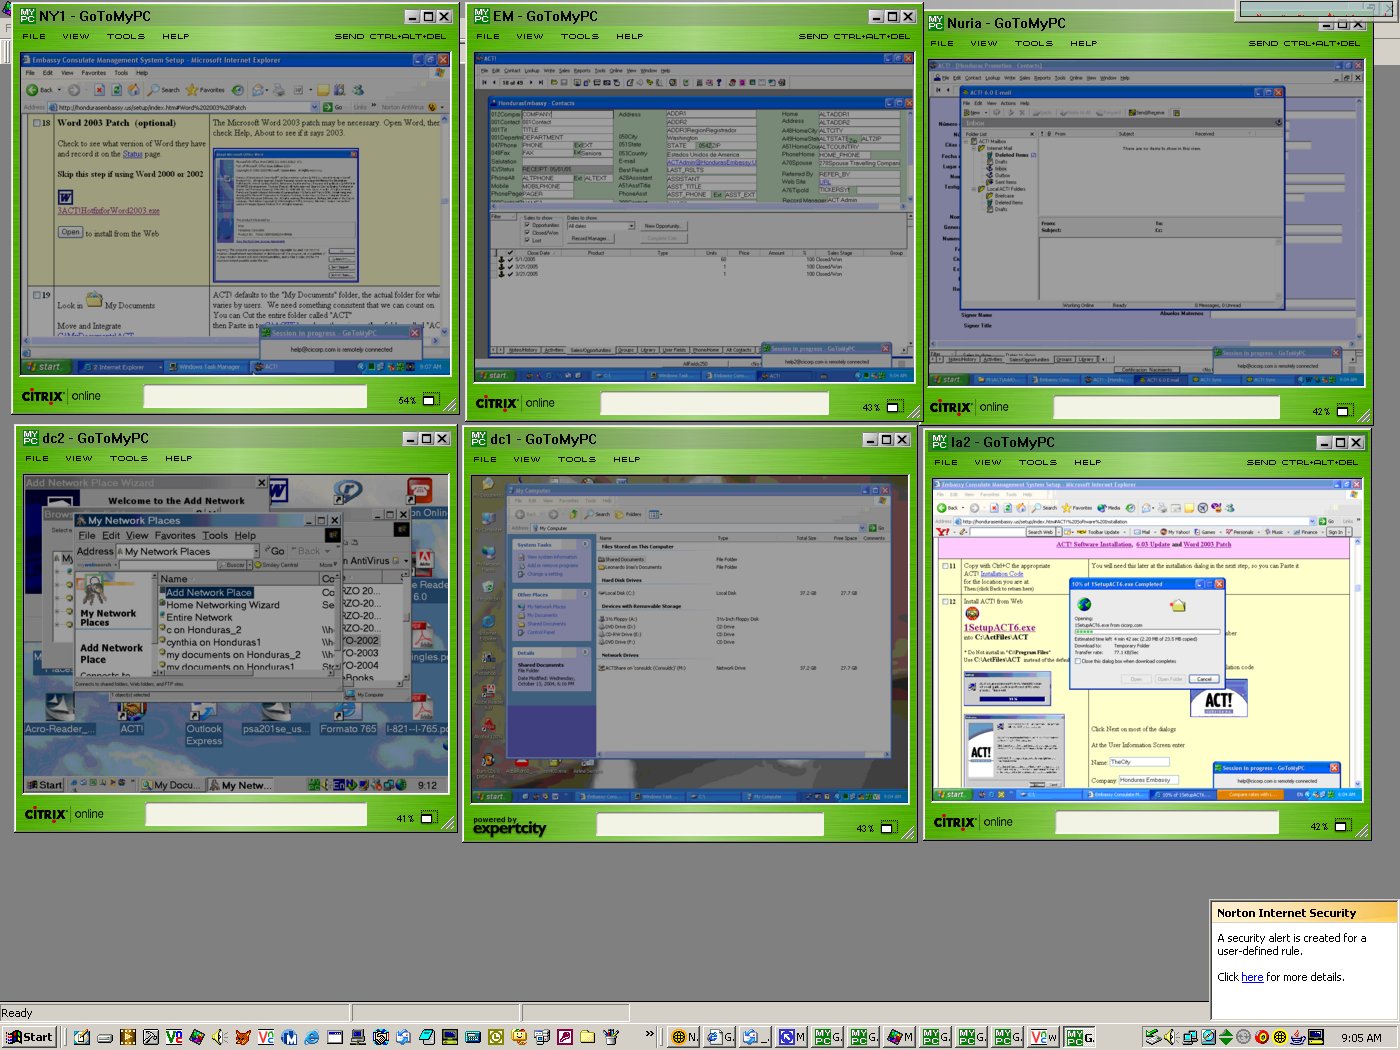Open Favorites menu in dc2 My Network Places
1400x1050 pixels.
pyautogui.click(x=175, y=535)
